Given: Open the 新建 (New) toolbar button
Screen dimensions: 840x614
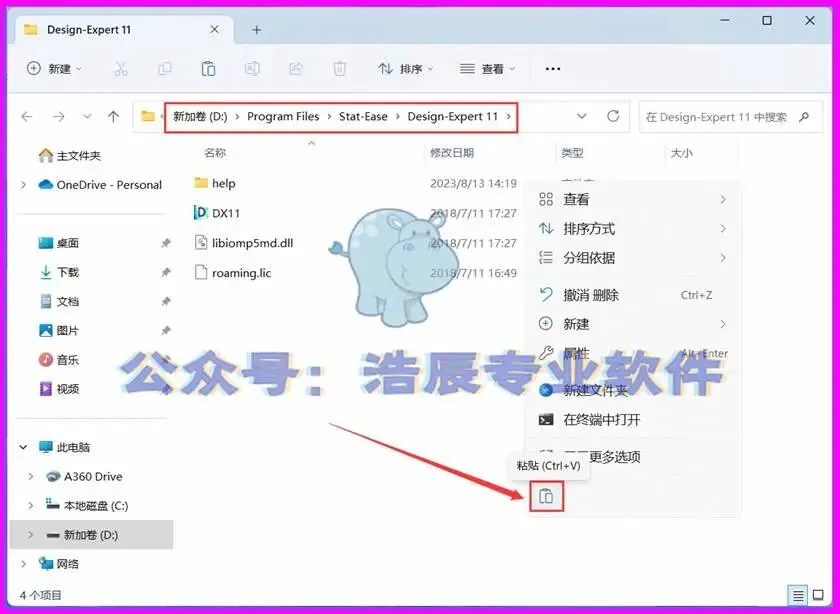Looking at the screenshot, I should tap(54, 69).
